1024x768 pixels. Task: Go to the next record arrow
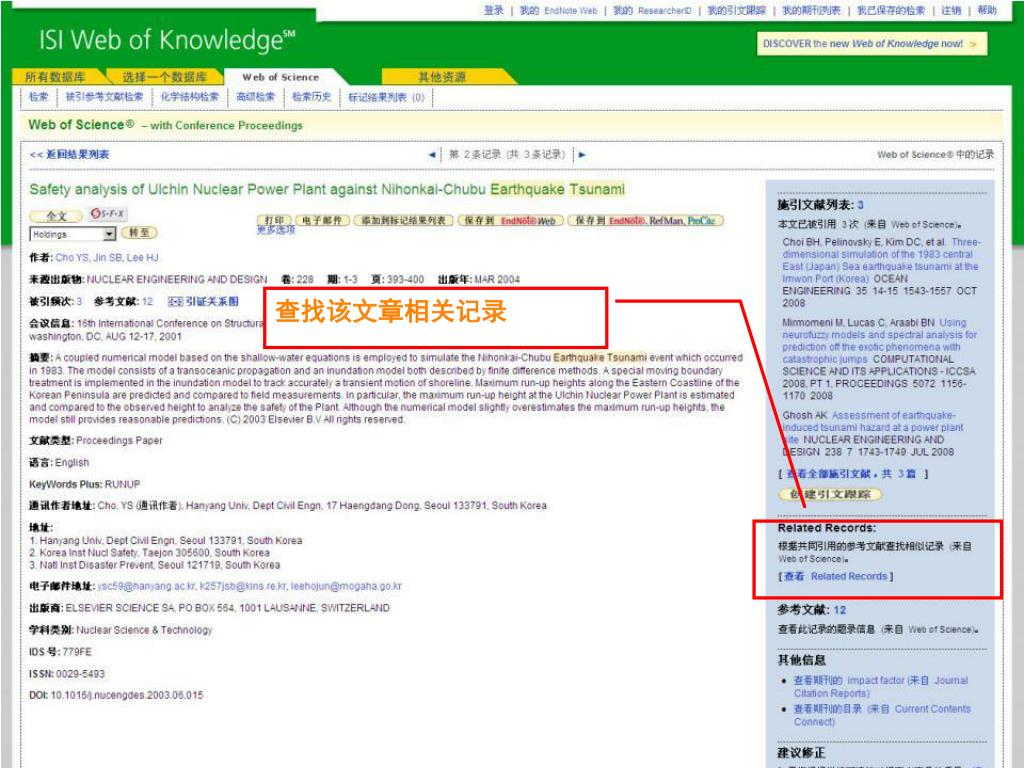[x=582, y=155]
